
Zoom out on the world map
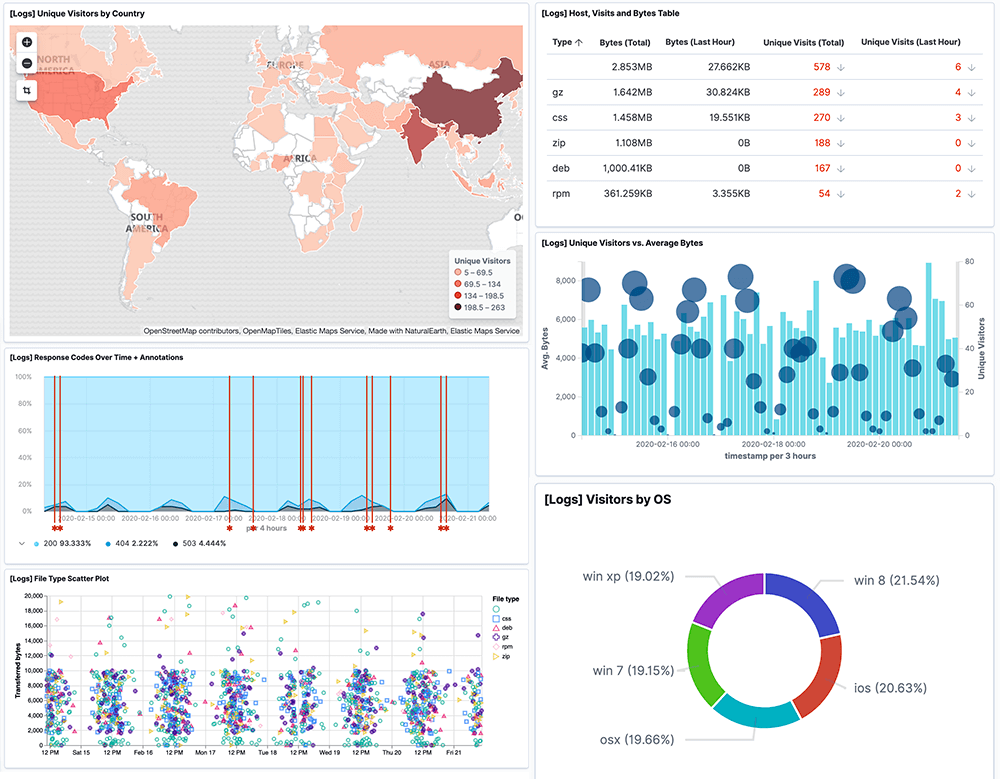pyautogui.click(x=26, y=62)
